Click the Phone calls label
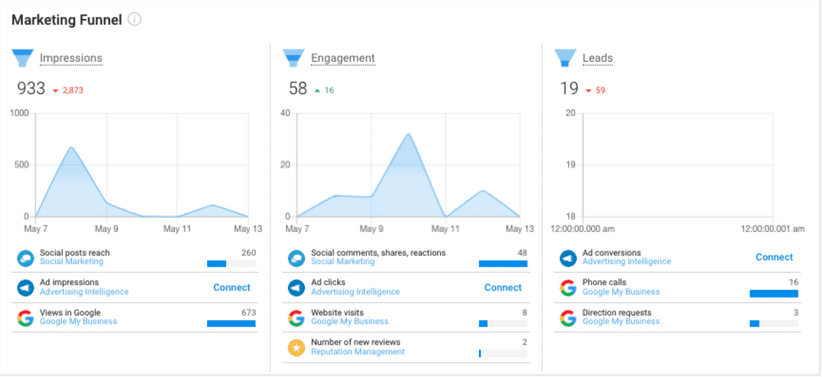Image resolution: width=822 pixels, height=377 pixels. [604, 283]
